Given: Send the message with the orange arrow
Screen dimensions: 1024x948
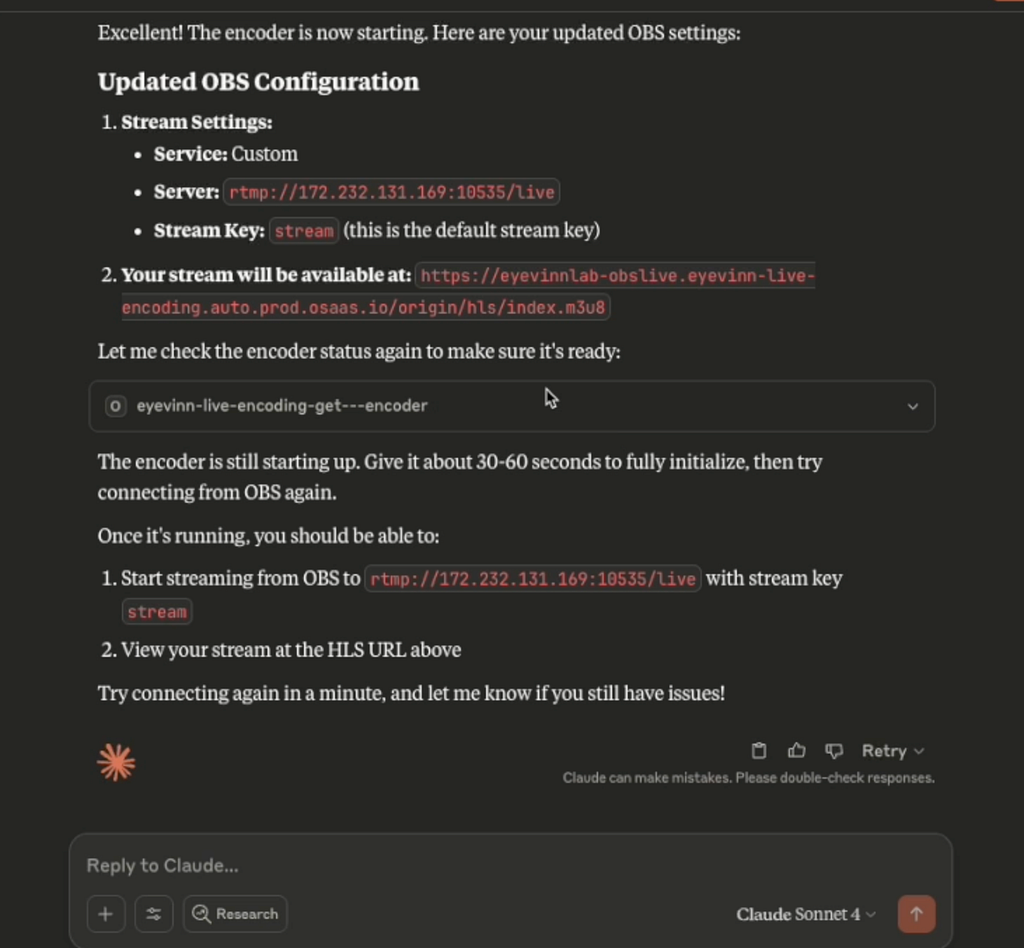Looking at the screenshot, I should coord(916,913).
